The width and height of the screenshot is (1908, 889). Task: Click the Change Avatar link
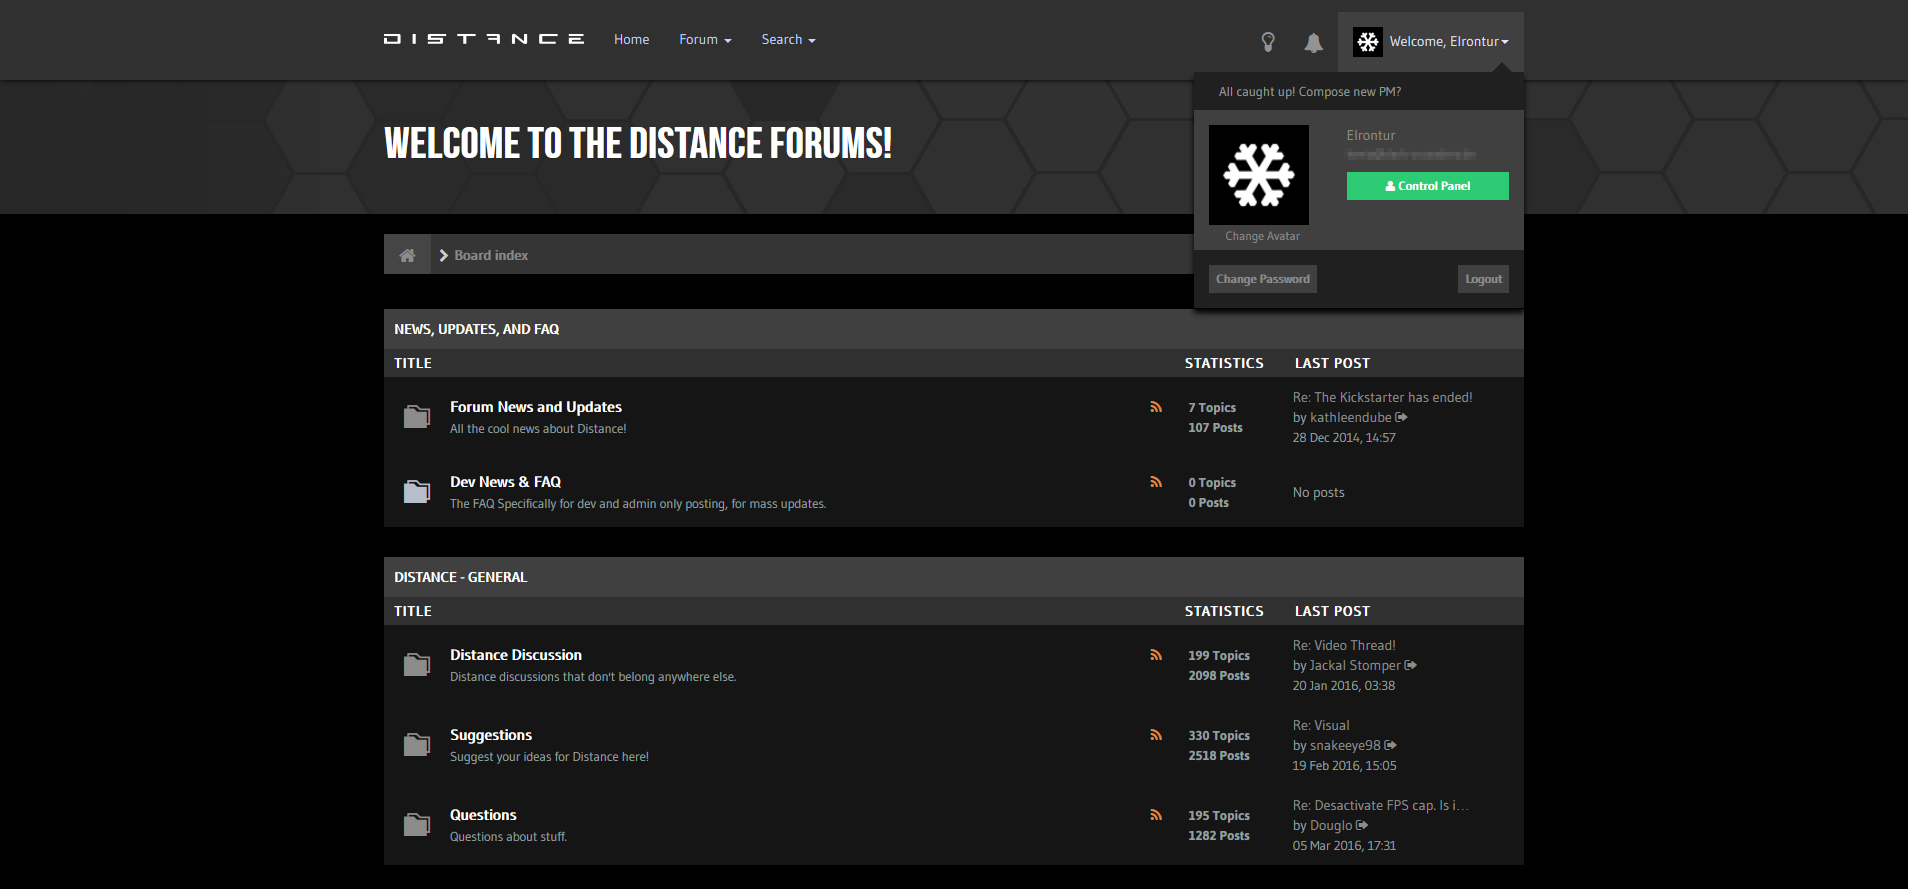point(1263,236)
